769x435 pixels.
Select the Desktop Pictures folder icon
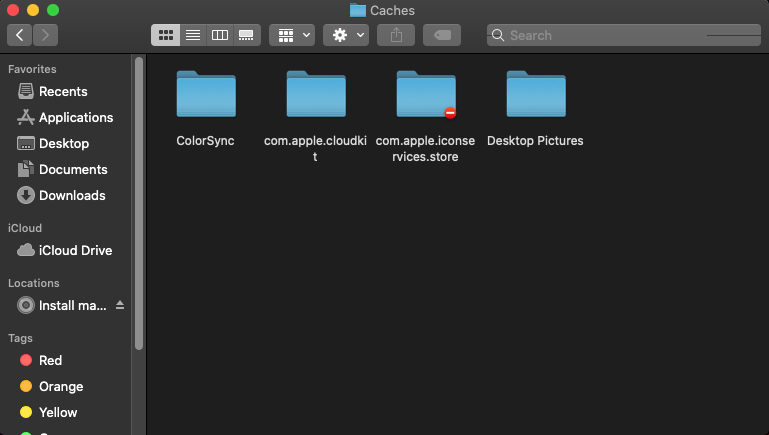(536, 94)
